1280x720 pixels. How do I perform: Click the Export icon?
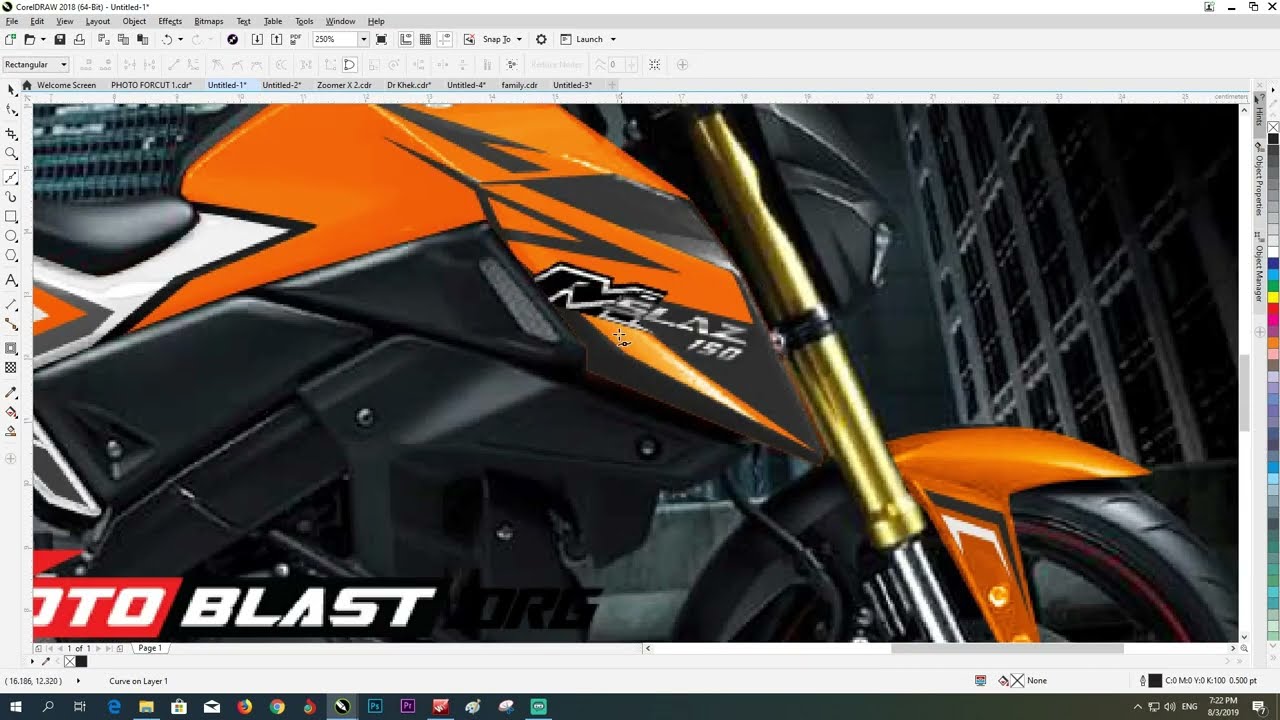pos(276,39)
